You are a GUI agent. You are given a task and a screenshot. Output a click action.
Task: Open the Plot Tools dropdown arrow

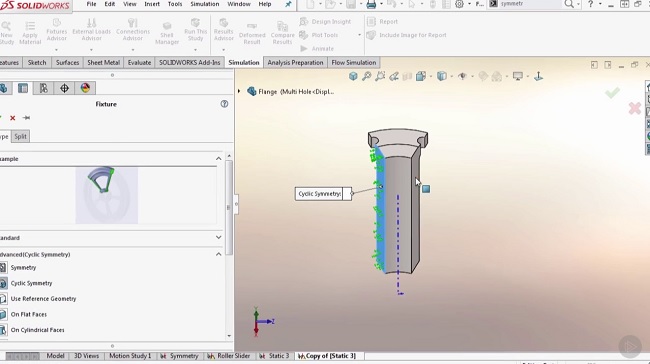(x=359, y=35)
